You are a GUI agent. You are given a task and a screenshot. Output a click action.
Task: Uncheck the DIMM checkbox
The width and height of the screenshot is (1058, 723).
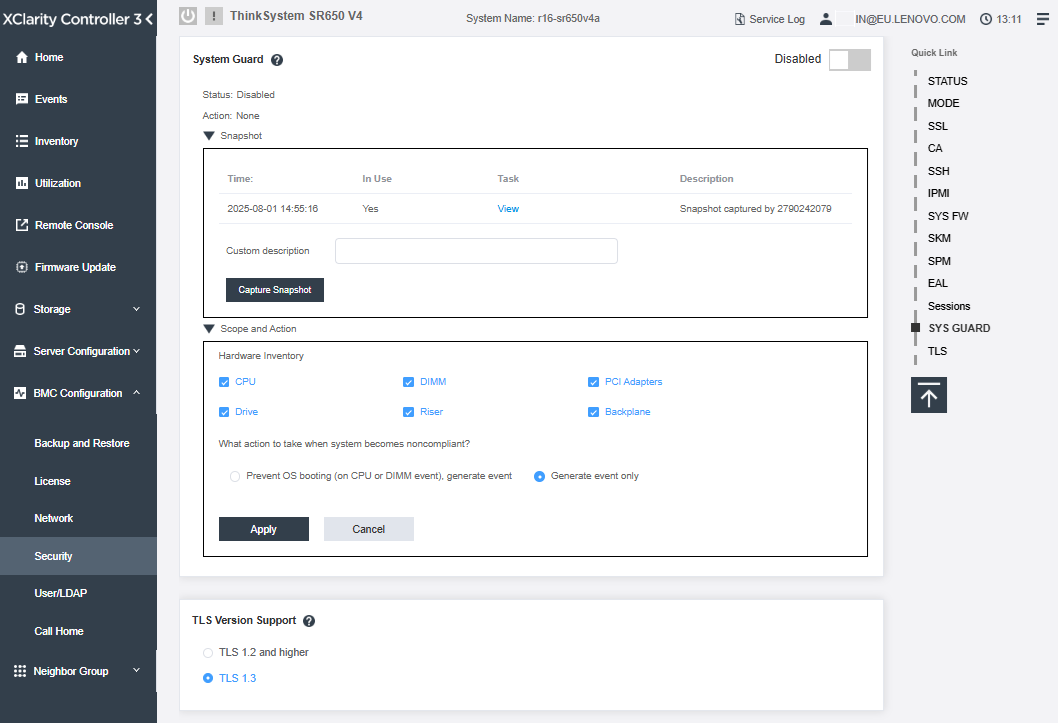408,382
